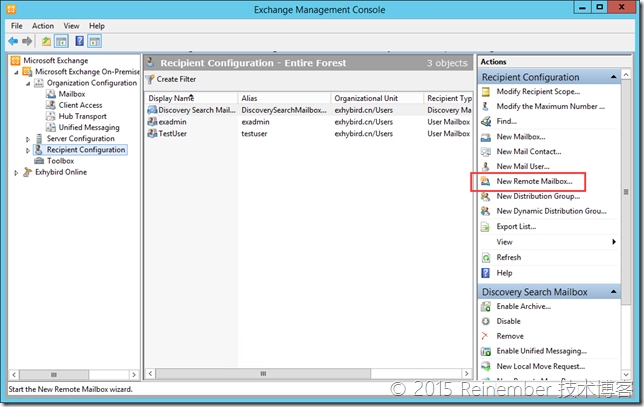Click the Help action in Actions pane
This screenshot has height=407, width=644.
(504, 273)
